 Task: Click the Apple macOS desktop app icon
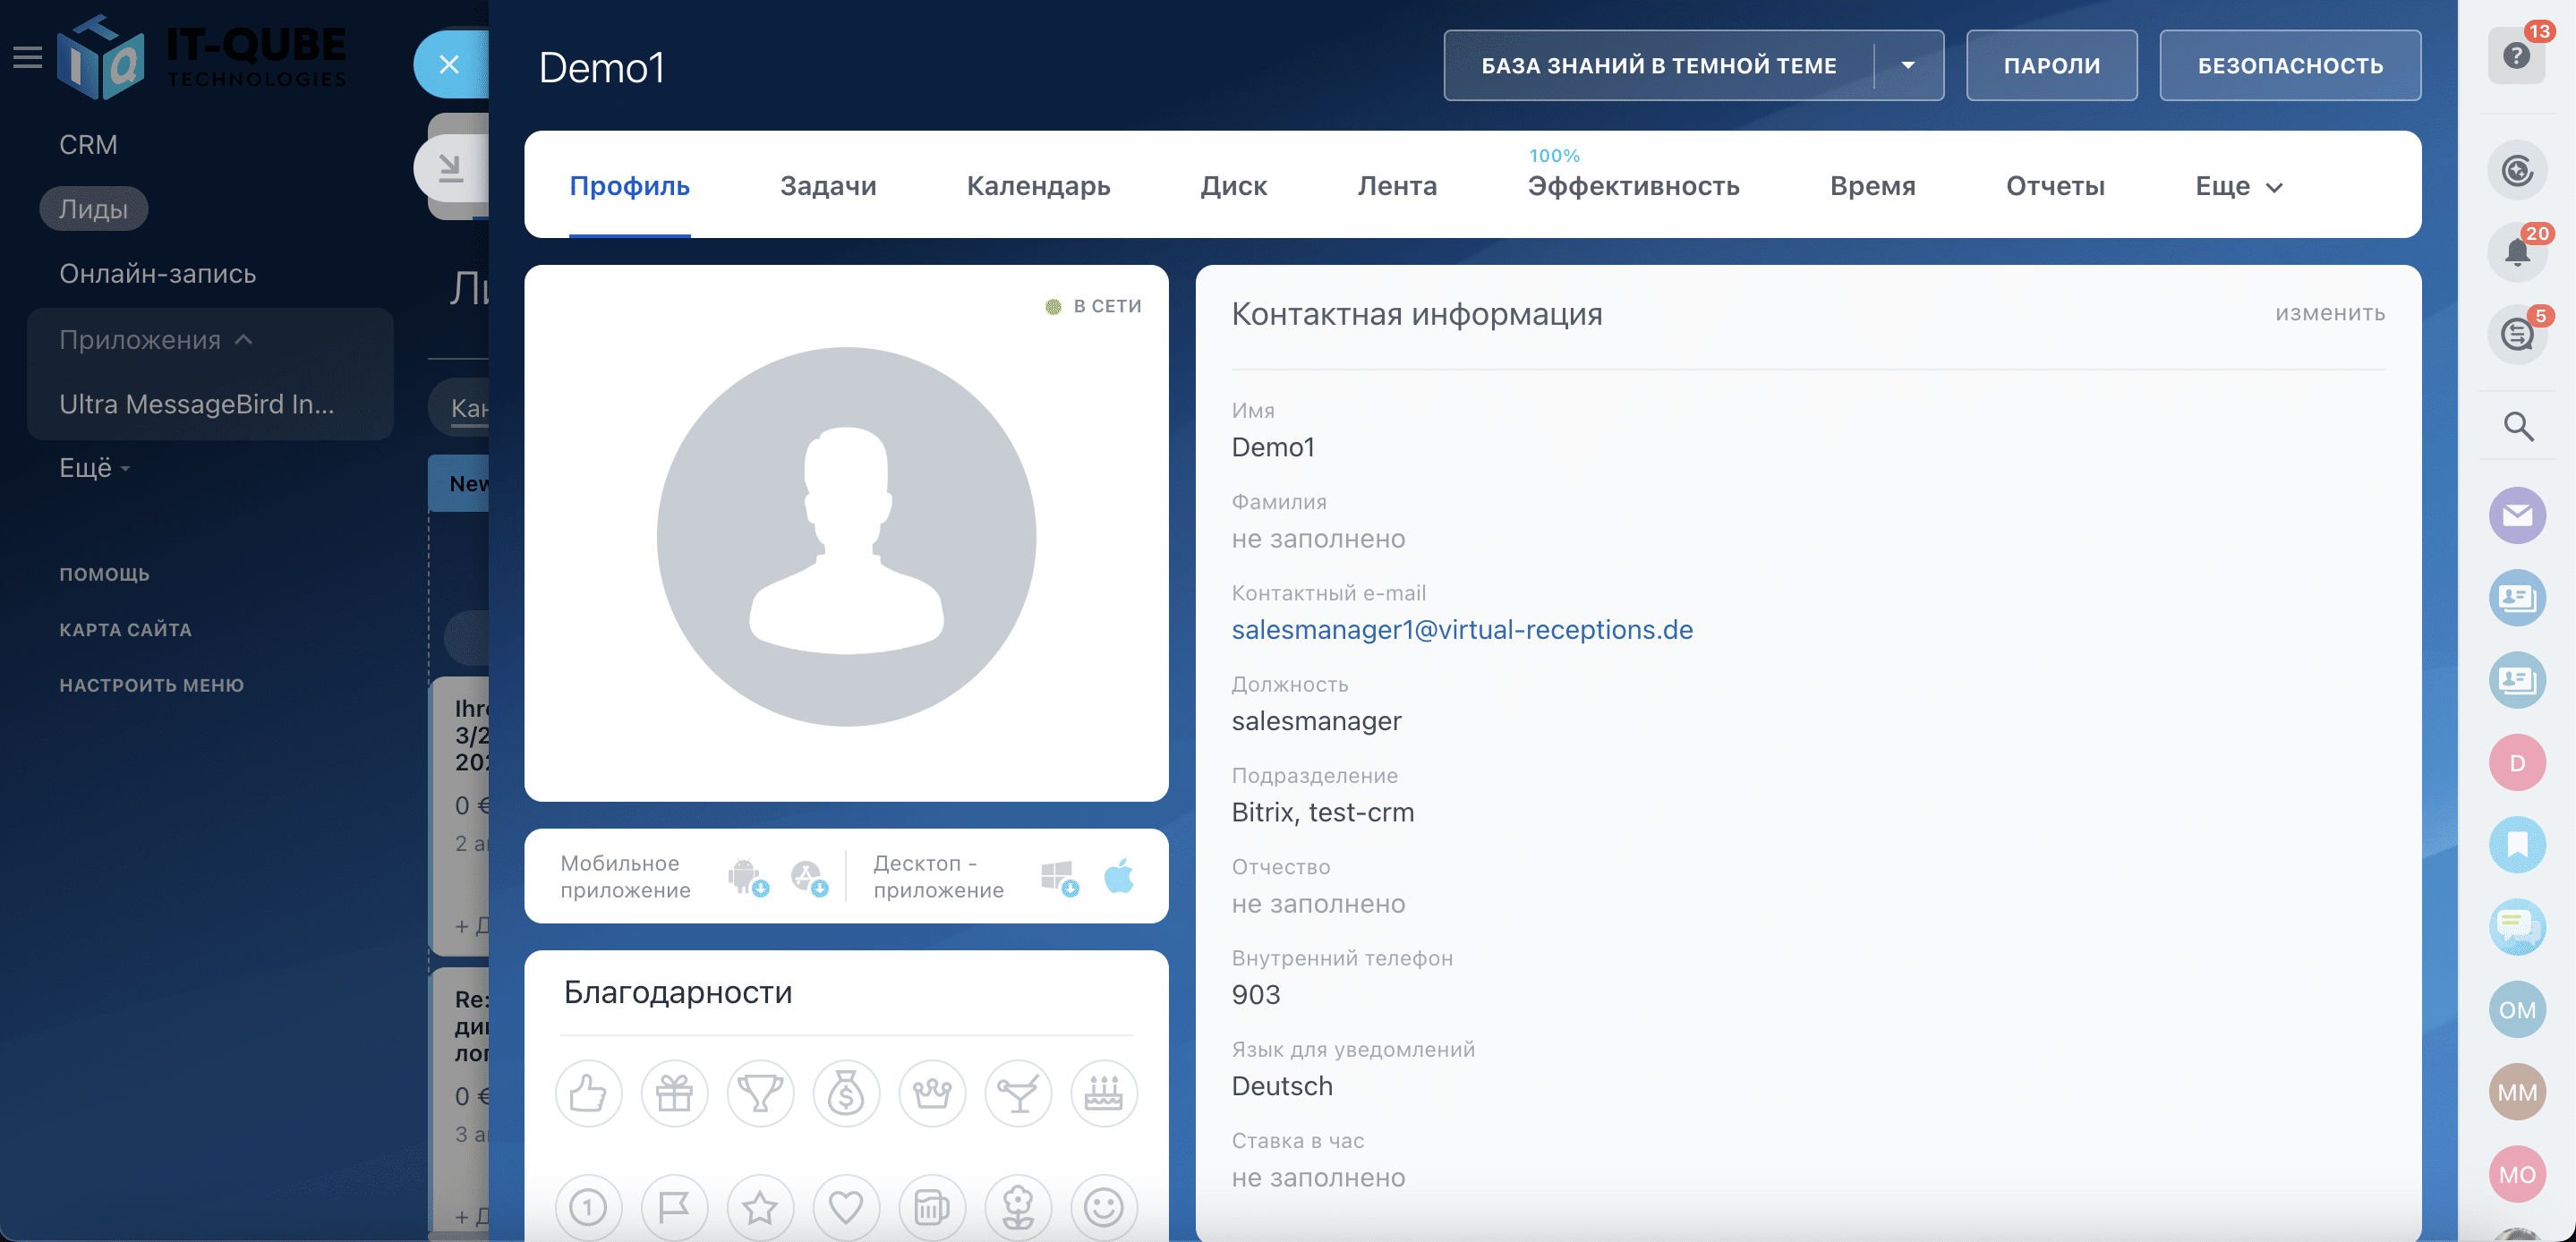pos(1119,877)
